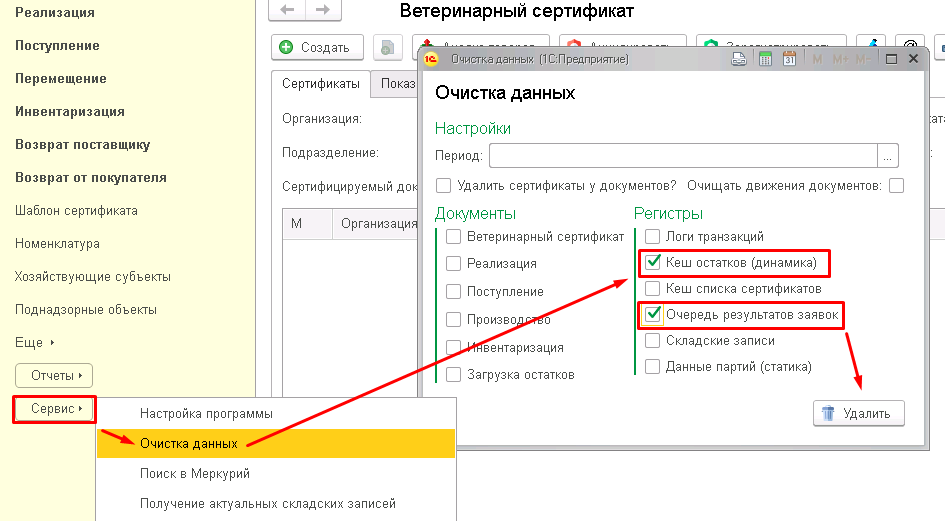Click the M- memory button in title bar
The width and height of the screenshot is (945, 521).
[862, 59]
